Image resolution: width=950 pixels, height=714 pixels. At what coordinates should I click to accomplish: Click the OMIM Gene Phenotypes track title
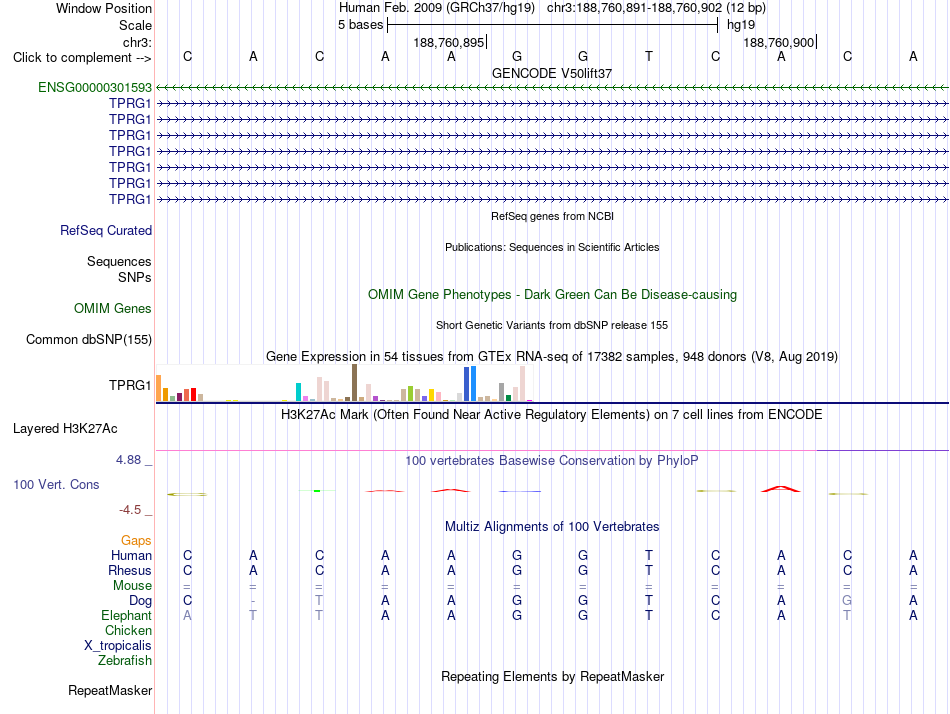pos(552,295)
